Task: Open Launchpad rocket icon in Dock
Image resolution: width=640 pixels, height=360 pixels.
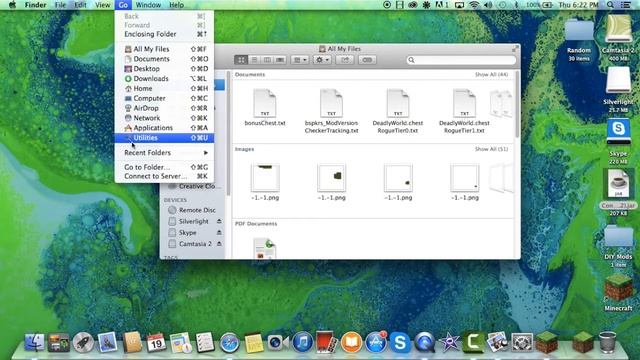Action: 83,342
